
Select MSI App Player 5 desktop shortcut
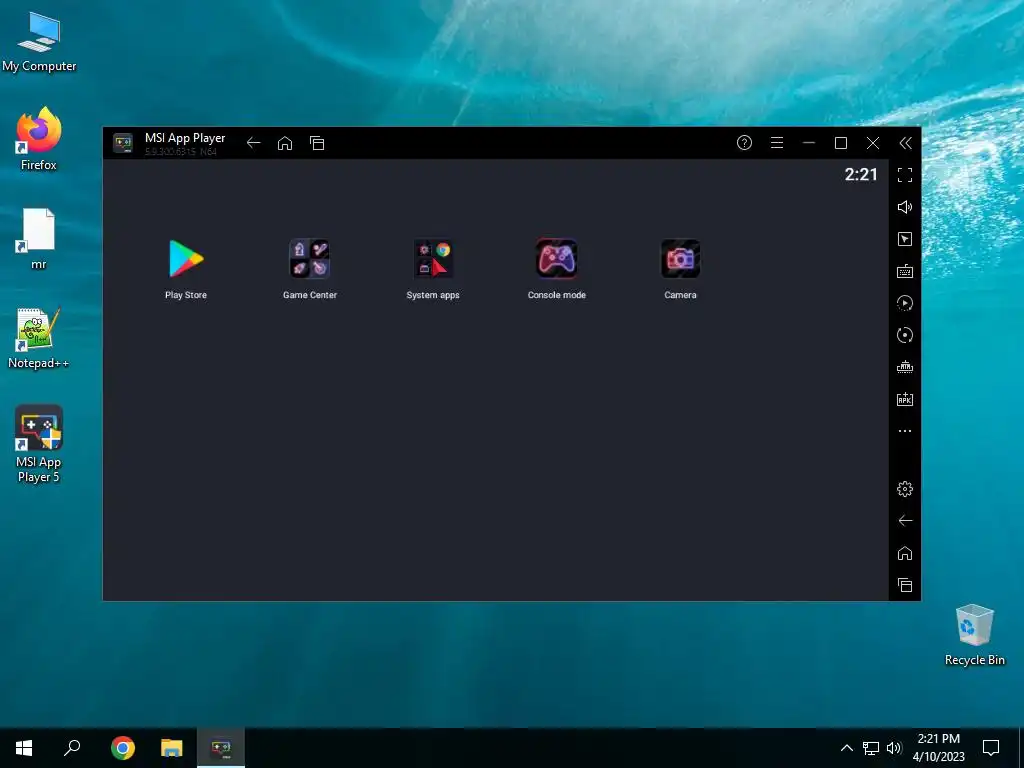click(x=39, y=444)
